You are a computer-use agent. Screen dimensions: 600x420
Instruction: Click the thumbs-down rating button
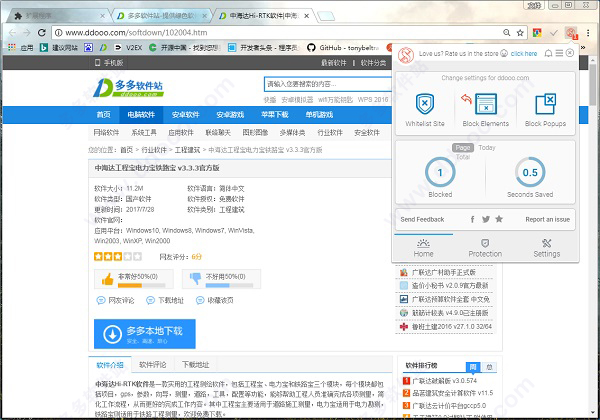coord(221,279)
